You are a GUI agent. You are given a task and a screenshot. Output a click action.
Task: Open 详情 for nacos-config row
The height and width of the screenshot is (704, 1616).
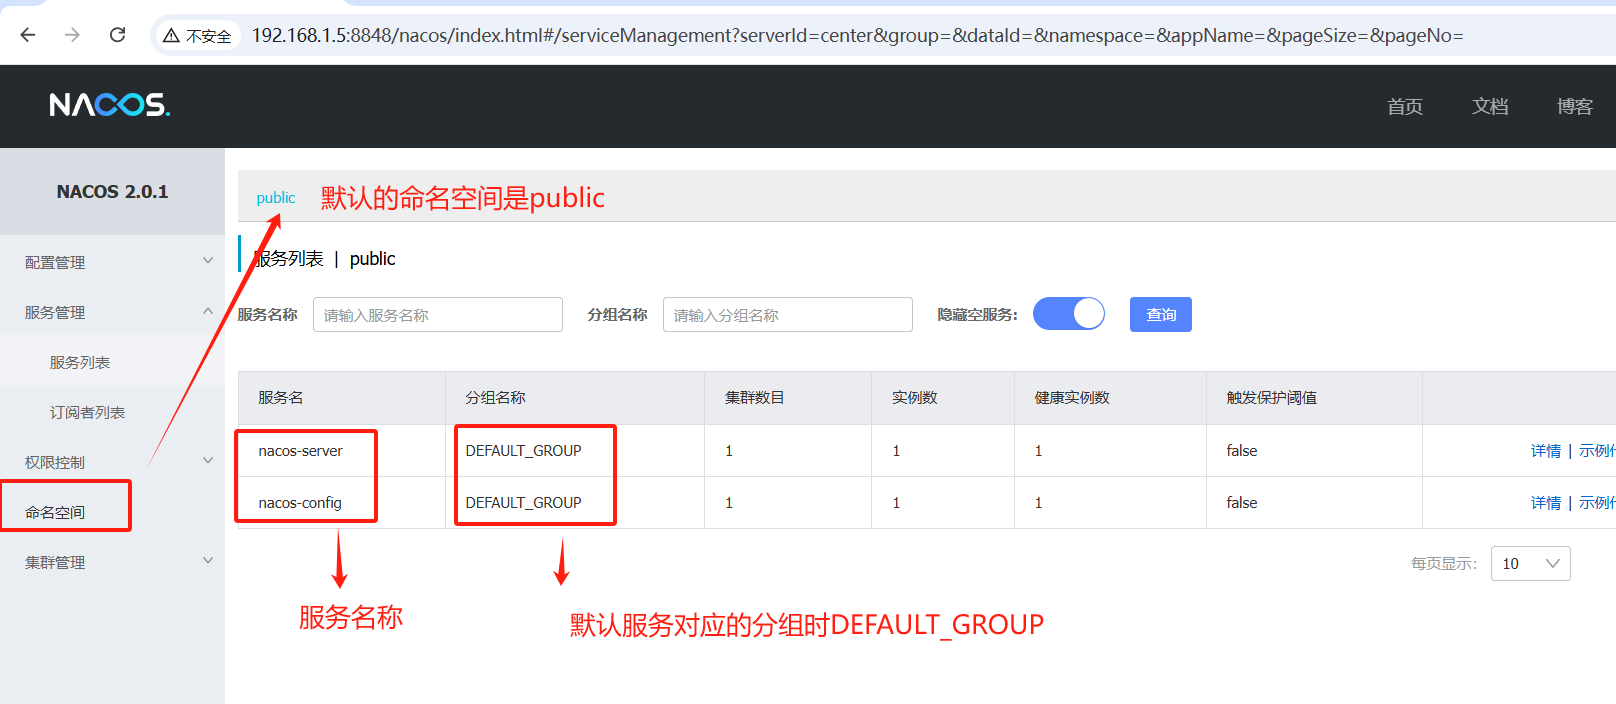pos(1546,503)
